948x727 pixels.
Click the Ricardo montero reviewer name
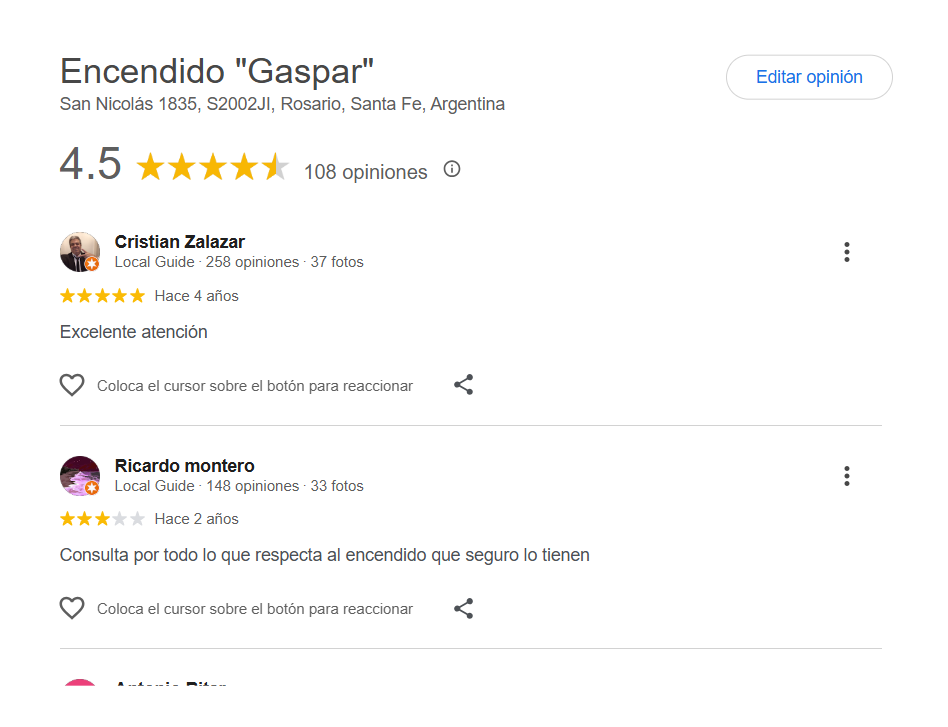[185, 466]
